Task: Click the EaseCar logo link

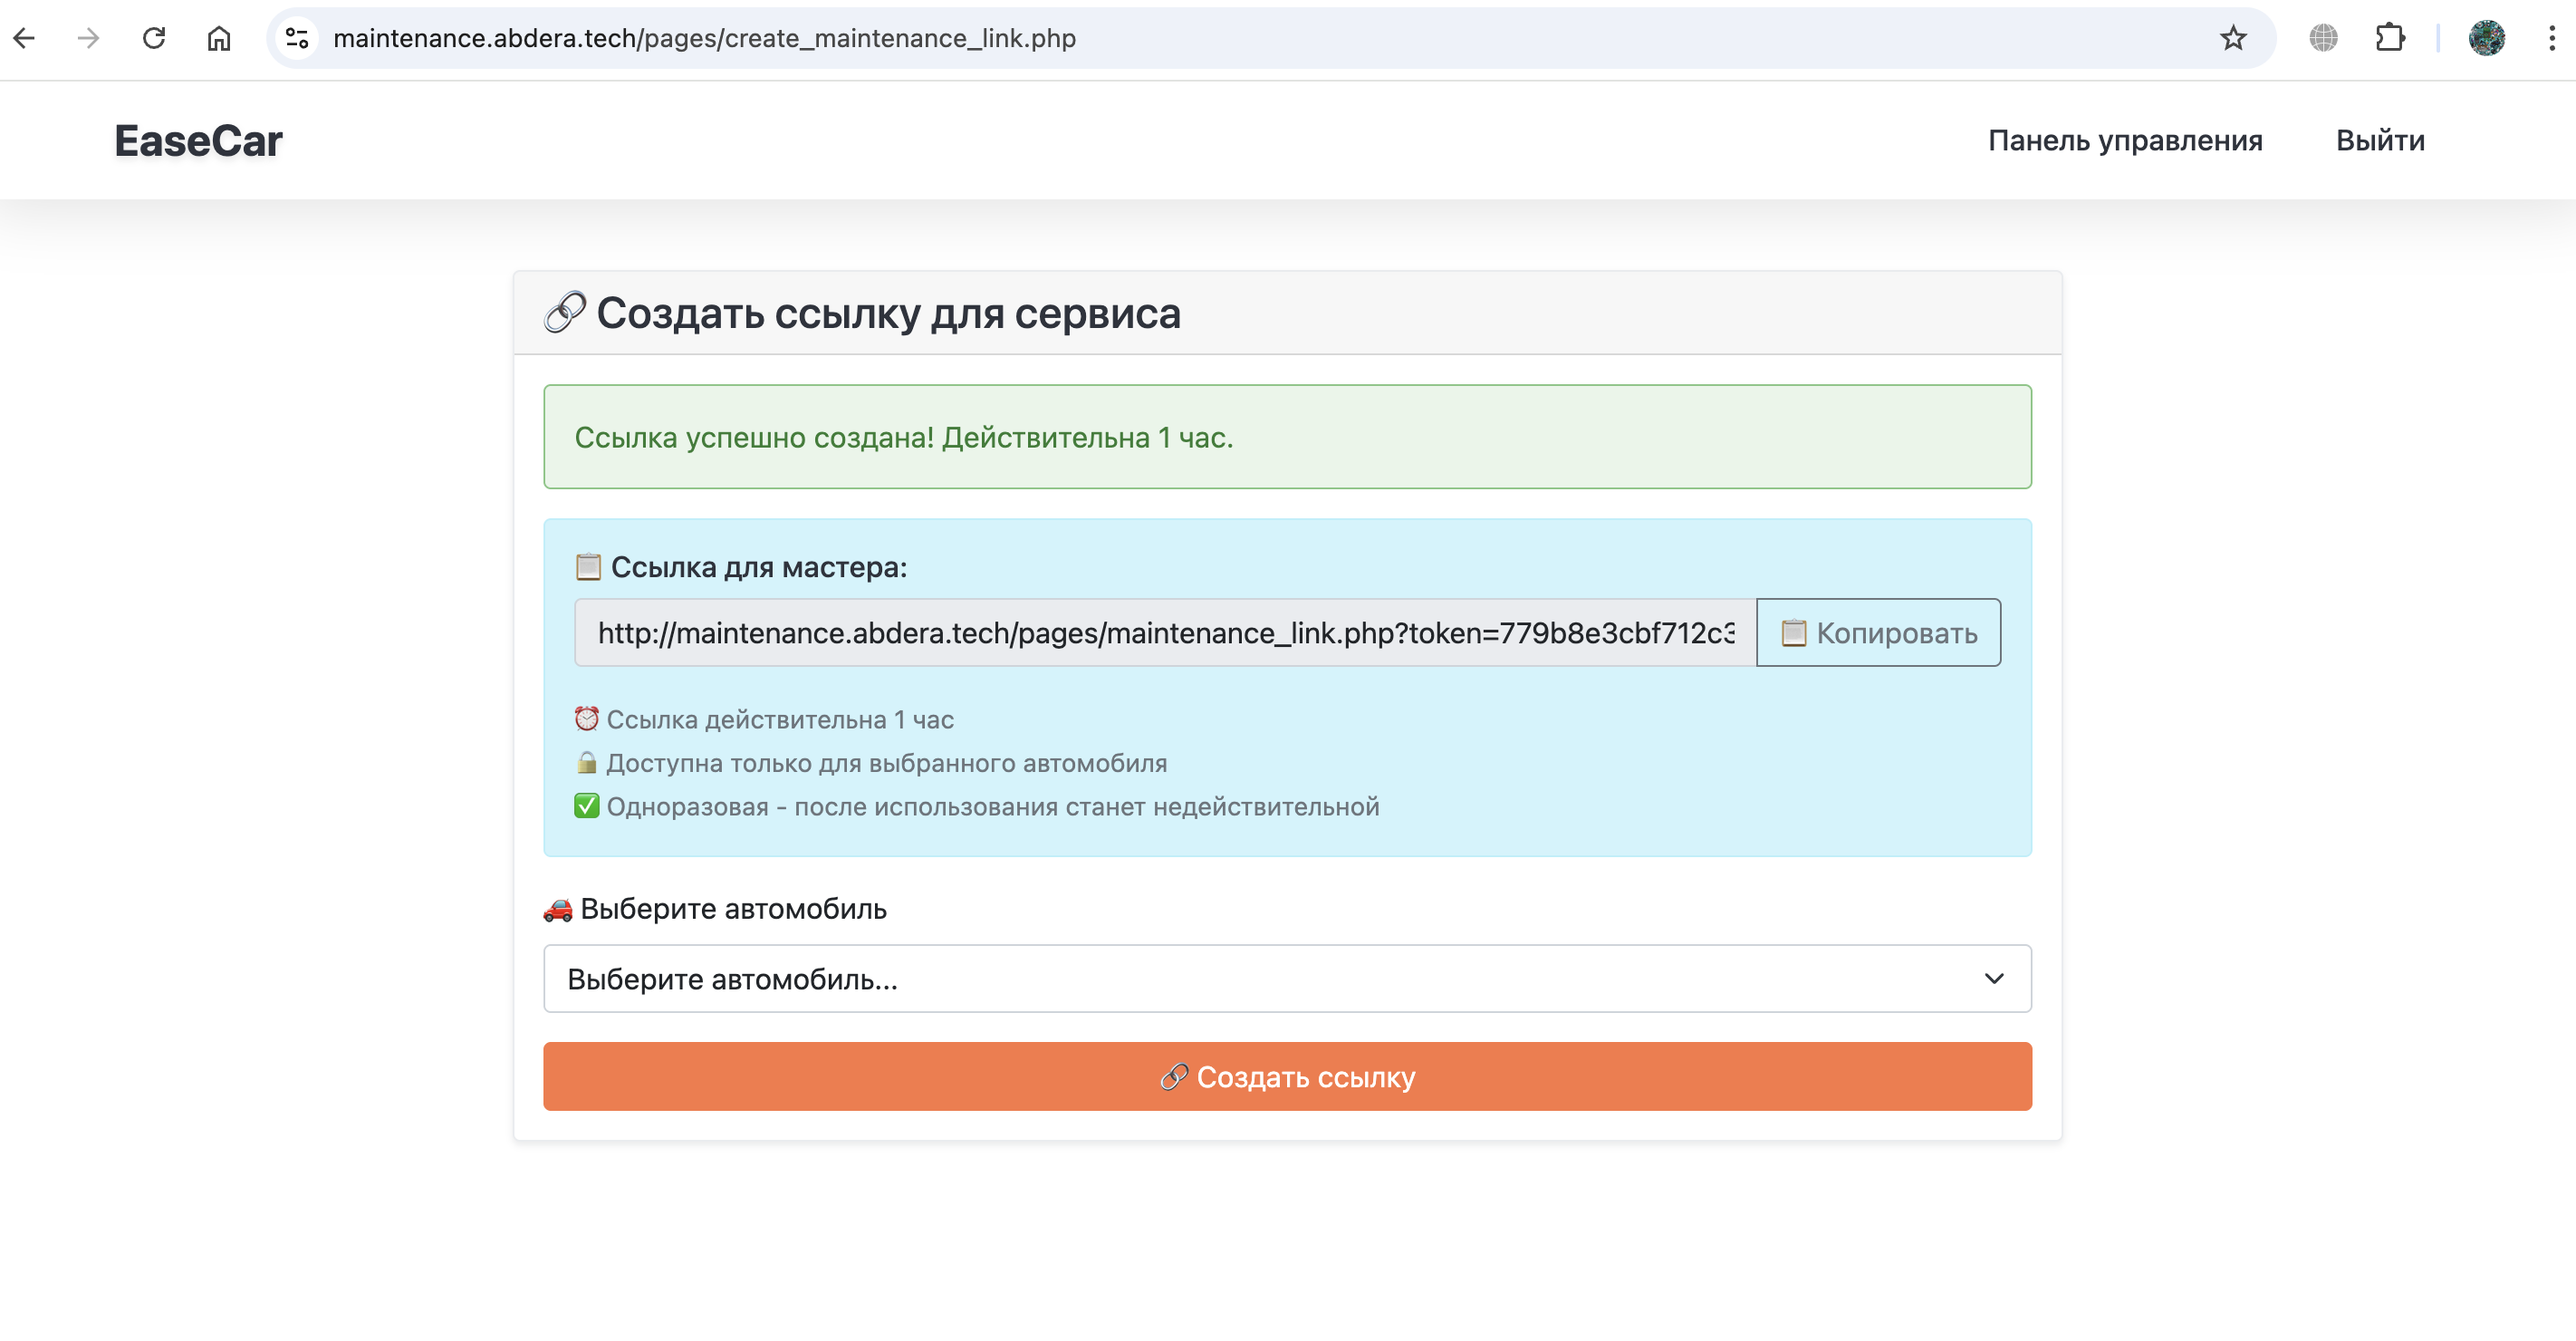Action: (198, 140)
